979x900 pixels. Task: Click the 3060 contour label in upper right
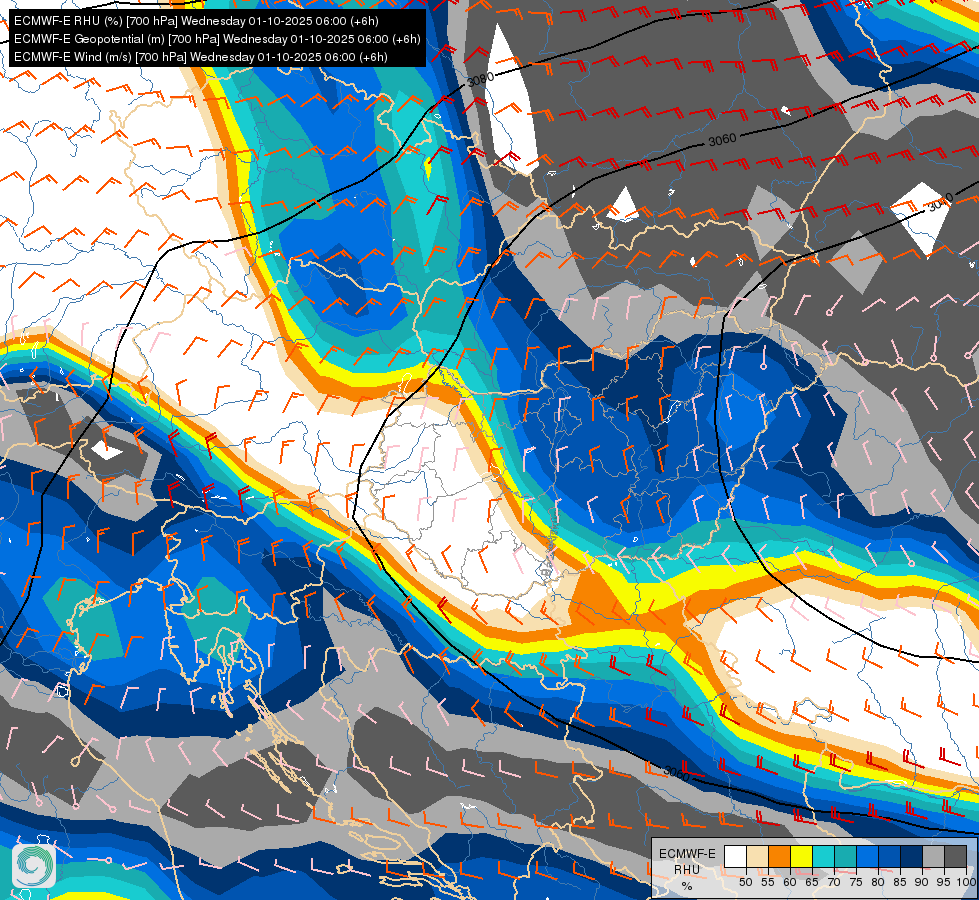[722, 139]
